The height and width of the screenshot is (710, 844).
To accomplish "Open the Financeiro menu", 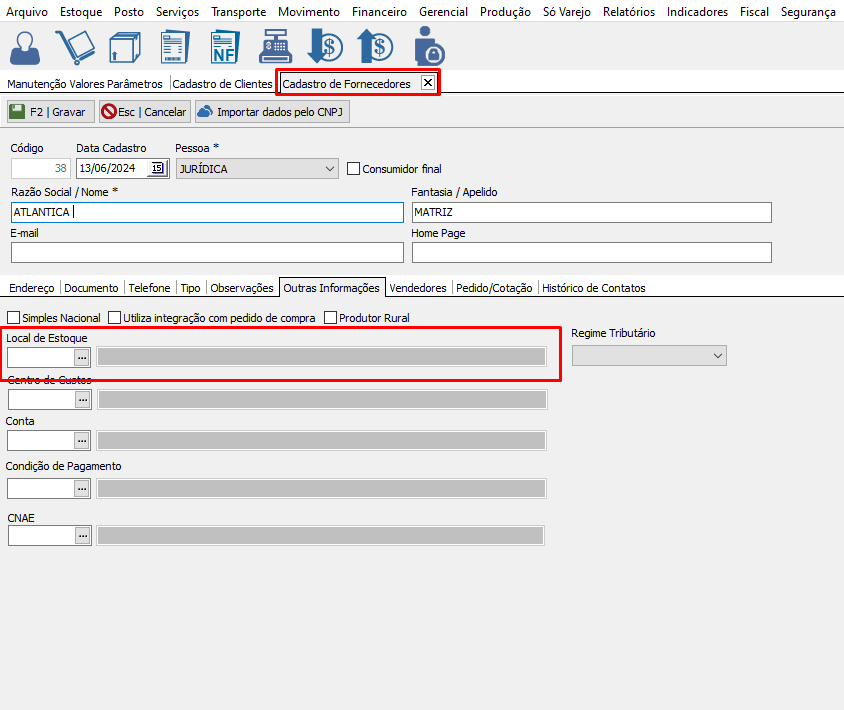I will click(379, 12).
